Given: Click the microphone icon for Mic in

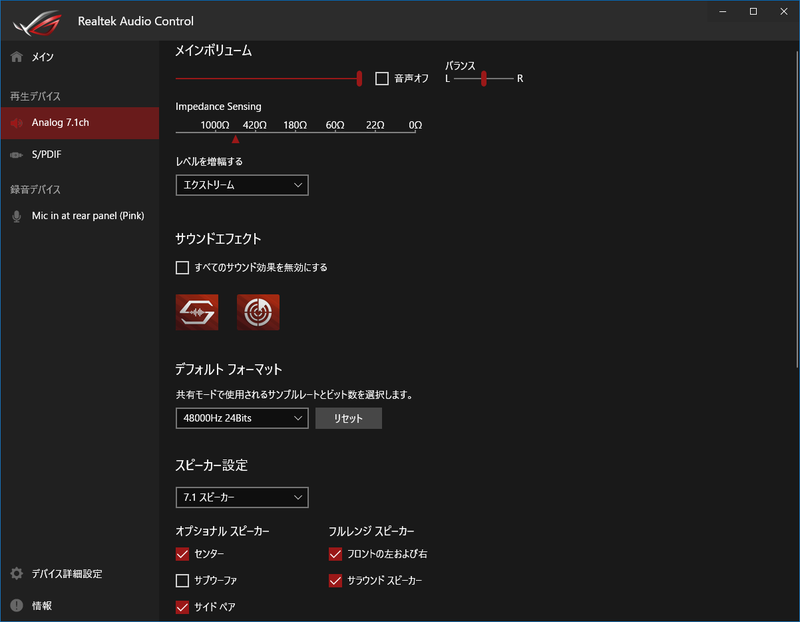Looking at the screenshot, I should click(x=16, y=216).
